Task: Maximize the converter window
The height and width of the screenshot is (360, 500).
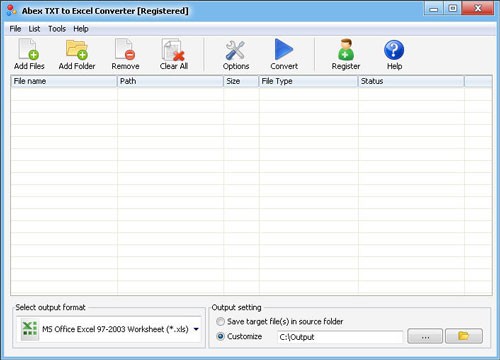Action: [x=452, y=9]
